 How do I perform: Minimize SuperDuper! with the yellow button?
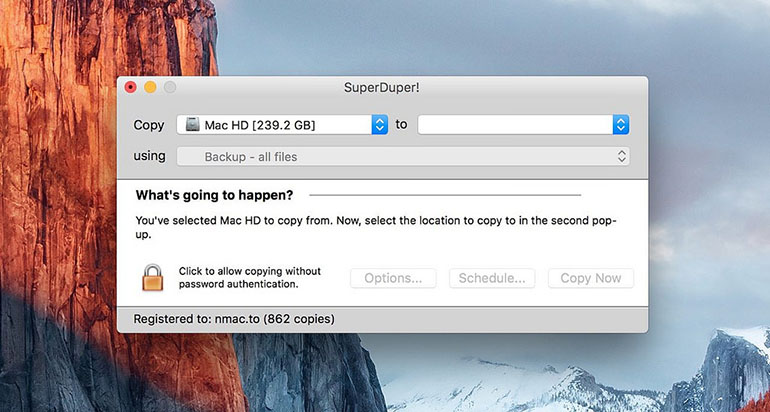[x=150, y=87]
